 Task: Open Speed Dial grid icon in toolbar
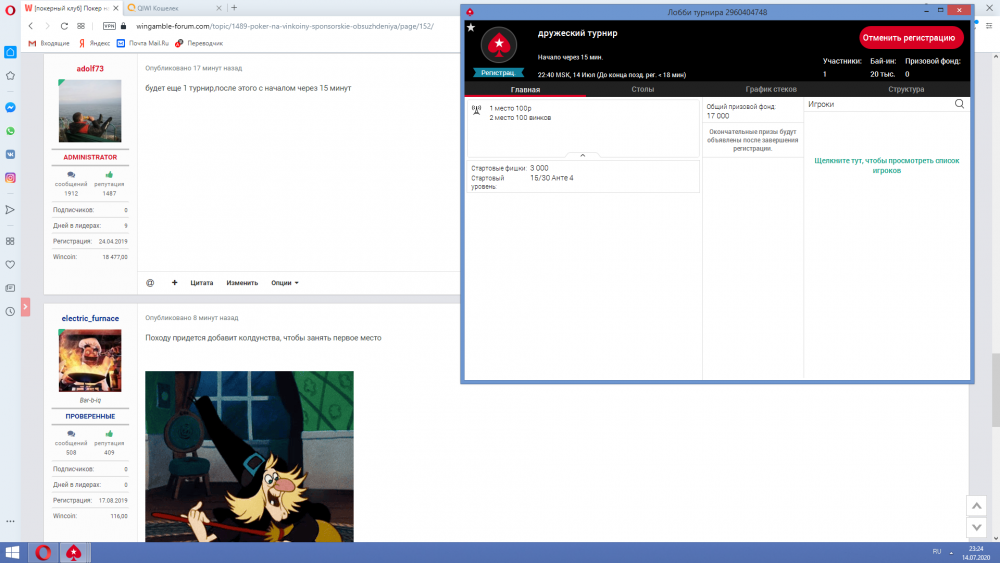pos(81,26)
